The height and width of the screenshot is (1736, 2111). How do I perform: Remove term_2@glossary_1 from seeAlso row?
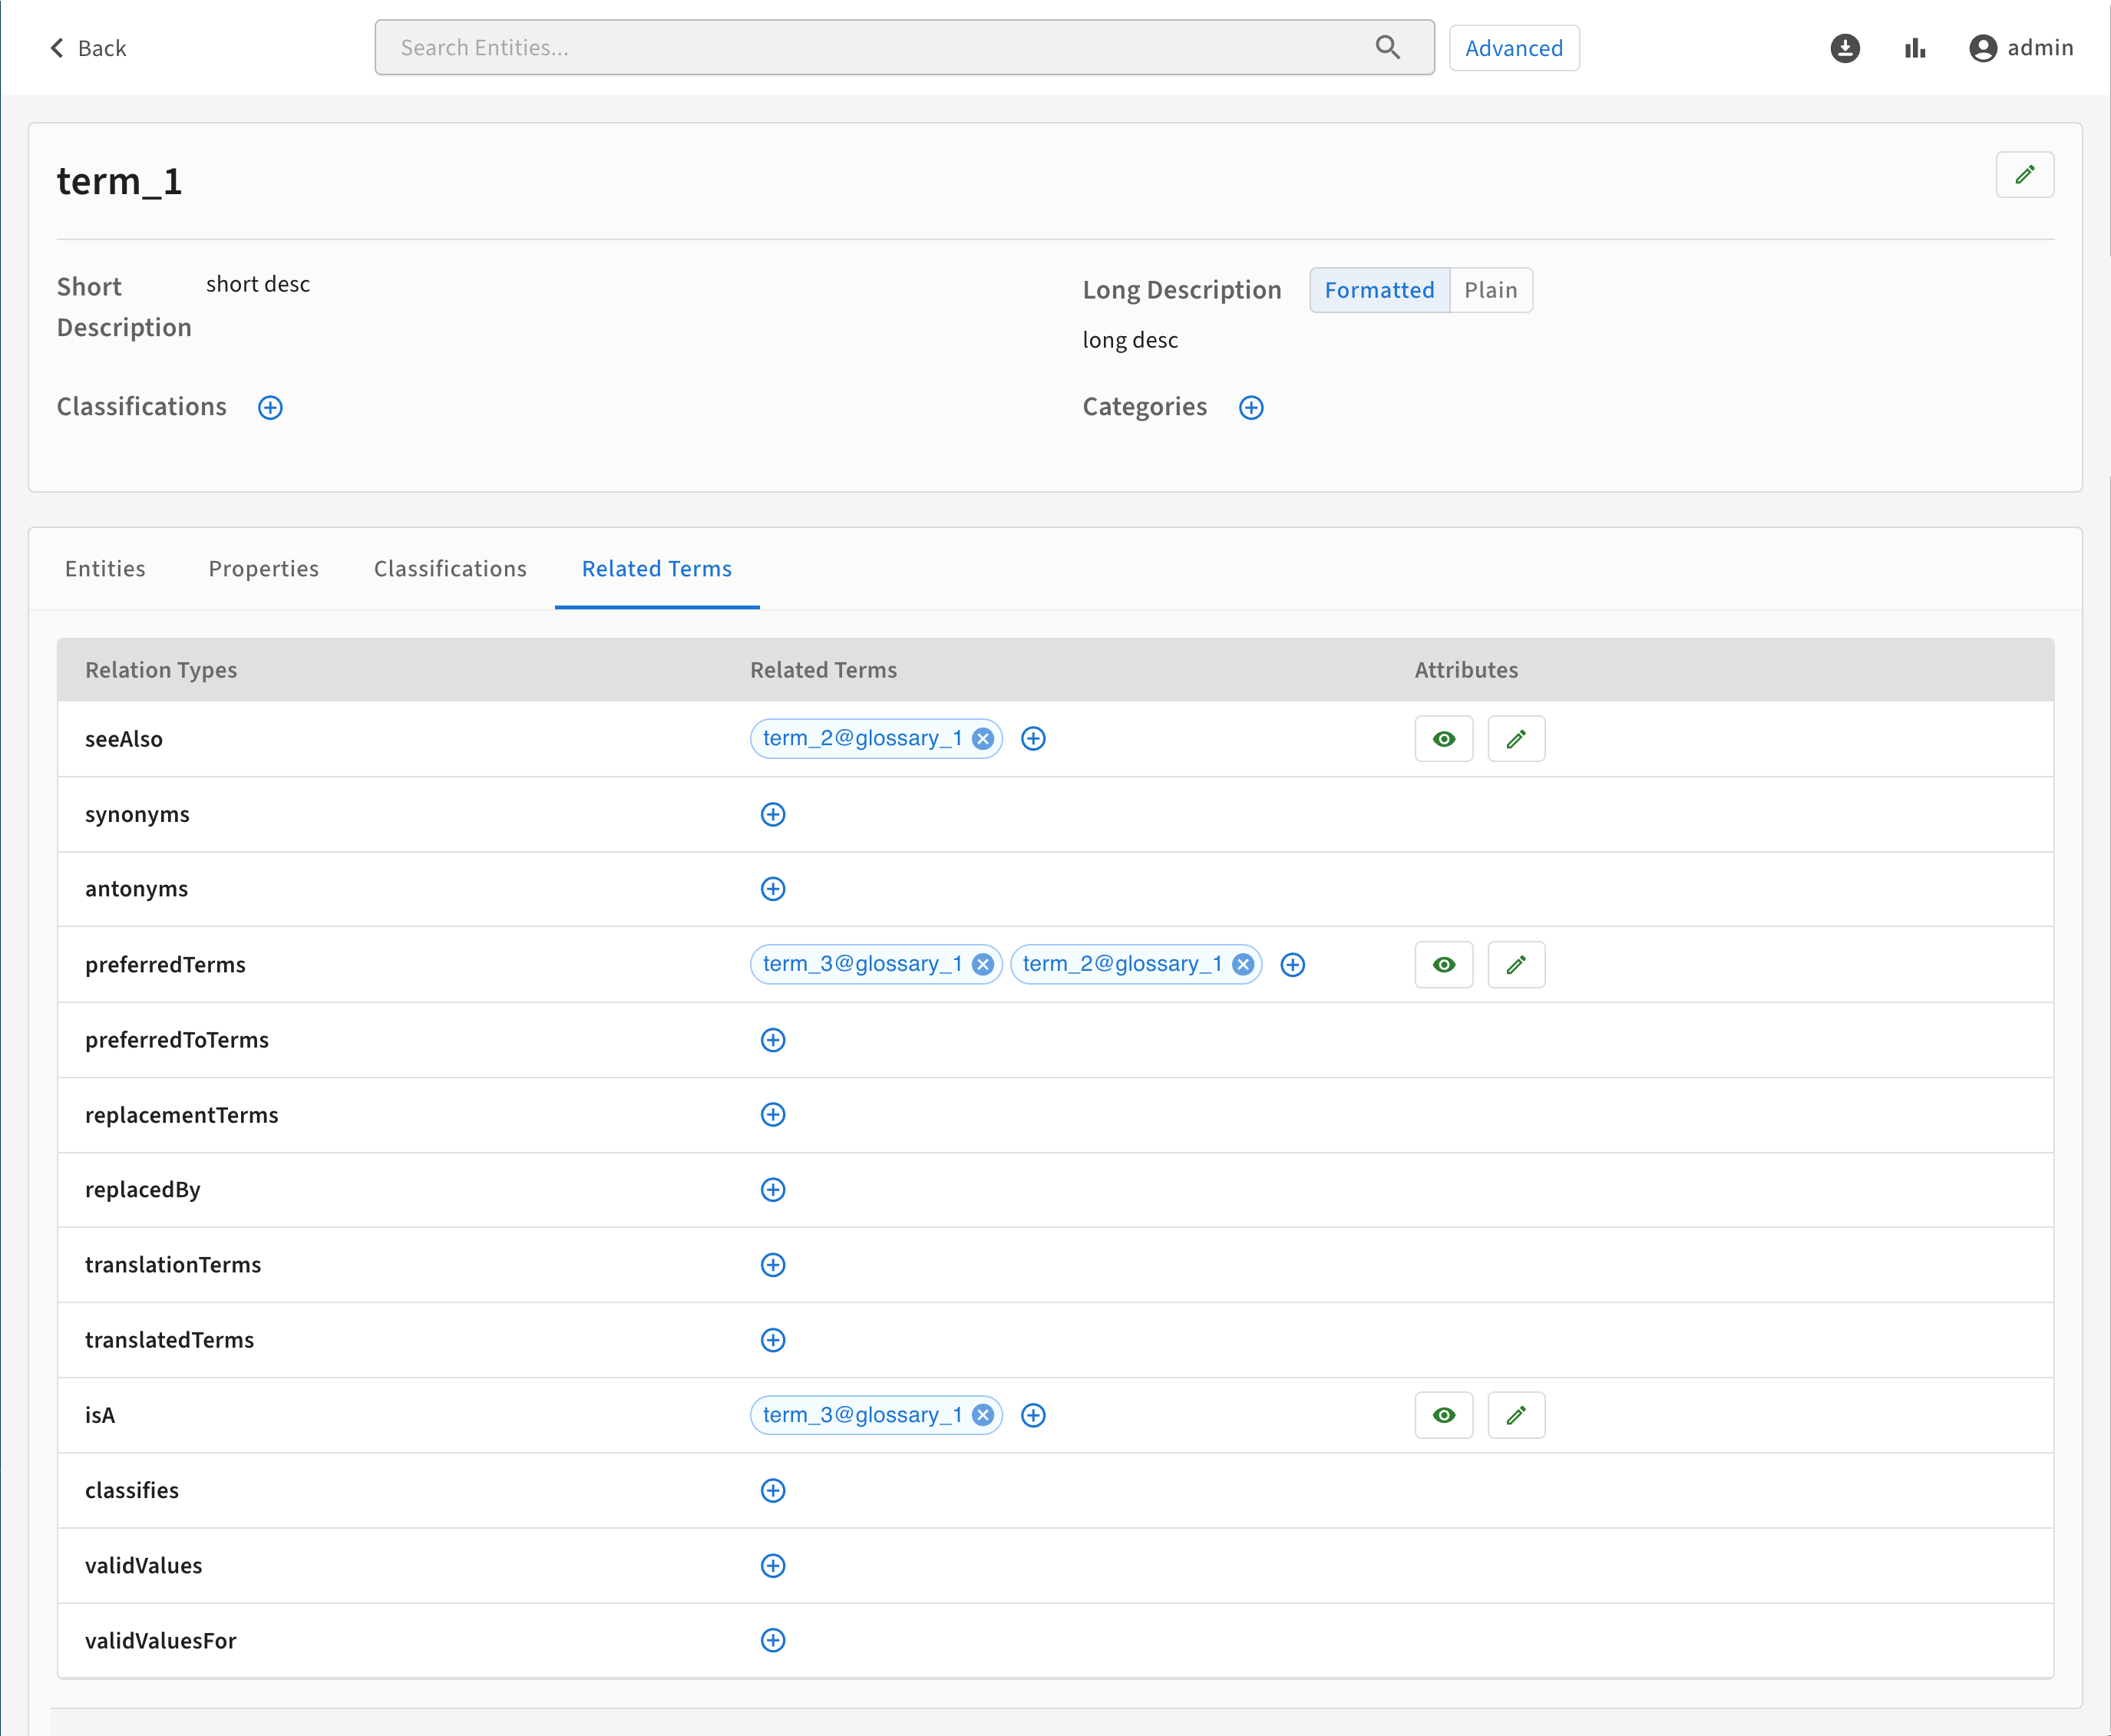tap(983, 739)
